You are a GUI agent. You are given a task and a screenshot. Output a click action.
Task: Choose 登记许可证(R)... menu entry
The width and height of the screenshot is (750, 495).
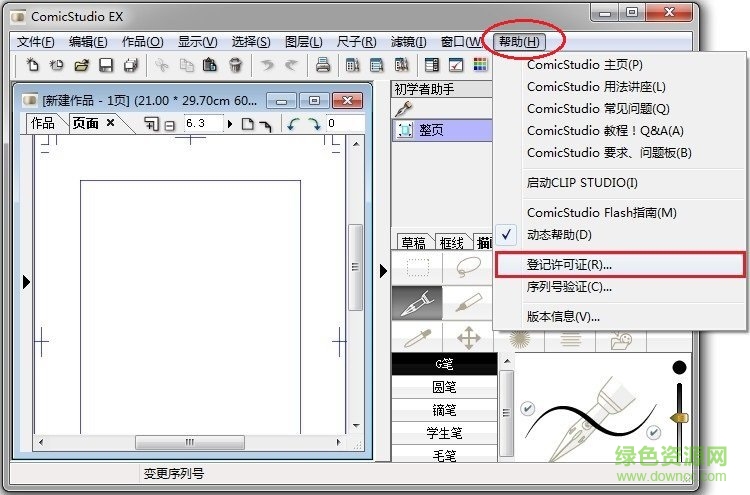[620, 264]
